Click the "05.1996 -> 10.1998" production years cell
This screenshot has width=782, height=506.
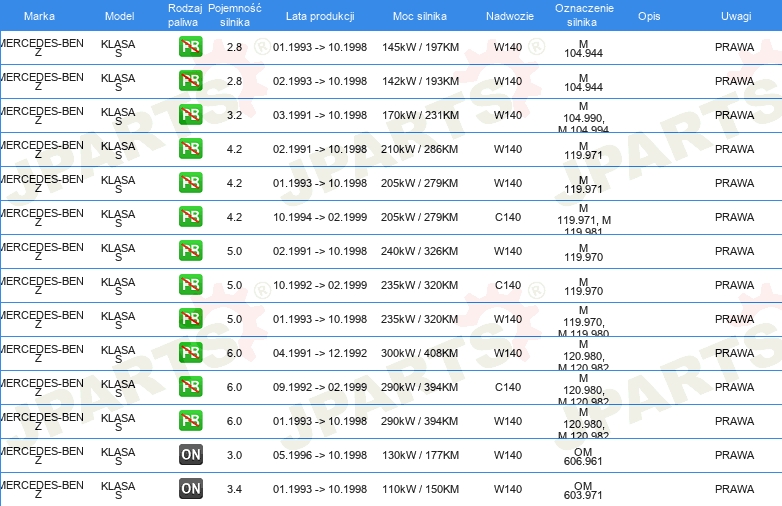click(320, 455)
